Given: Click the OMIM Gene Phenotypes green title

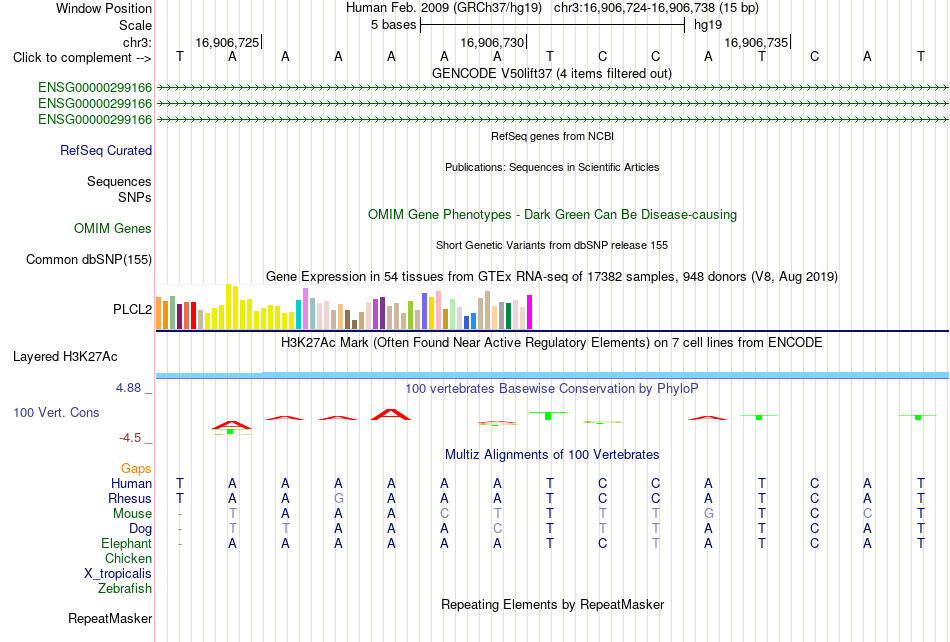Looking at the screenshot, I should [x=552, y=214].
